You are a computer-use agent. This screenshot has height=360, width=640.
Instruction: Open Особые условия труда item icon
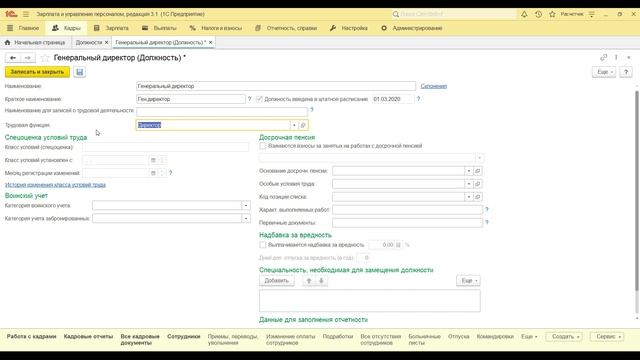[x=478, y=184]
